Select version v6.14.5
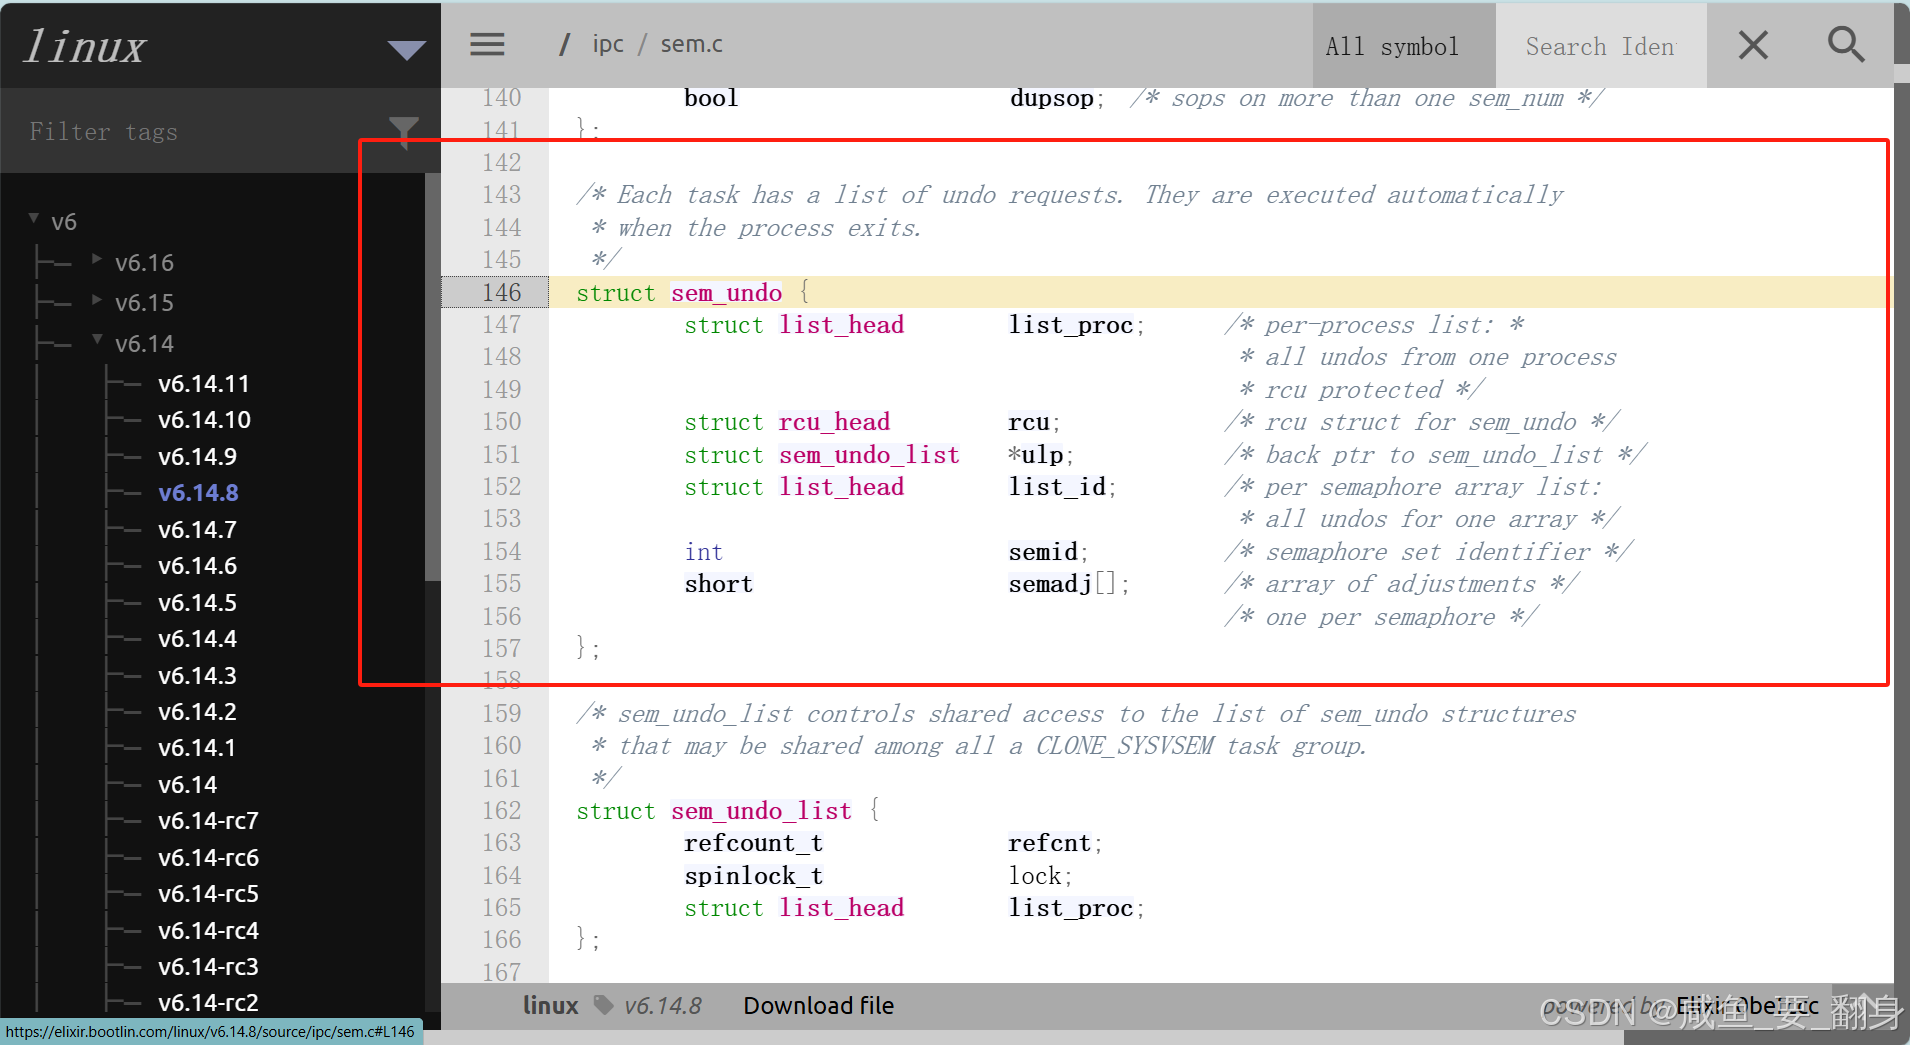 point(198,603)
